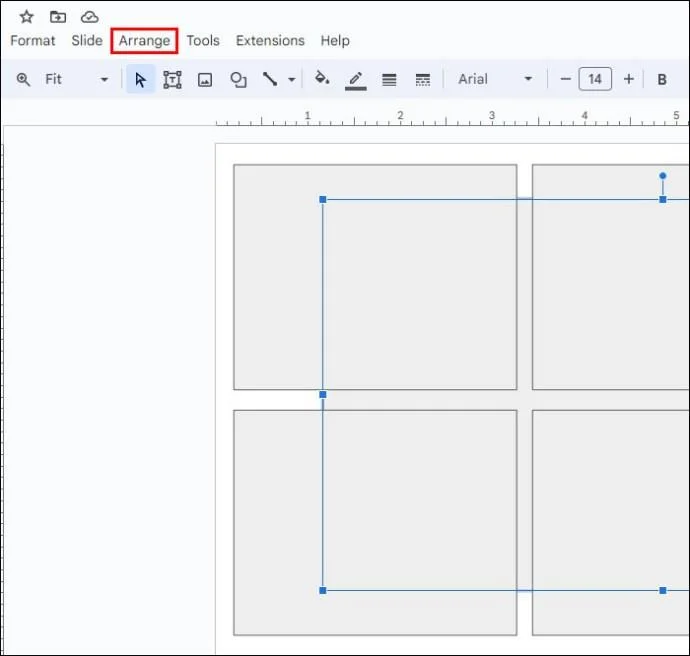This screenshot has height=656, width=690.
Task: Click the selection's left middle resize handle
Action: coord(323,395)
